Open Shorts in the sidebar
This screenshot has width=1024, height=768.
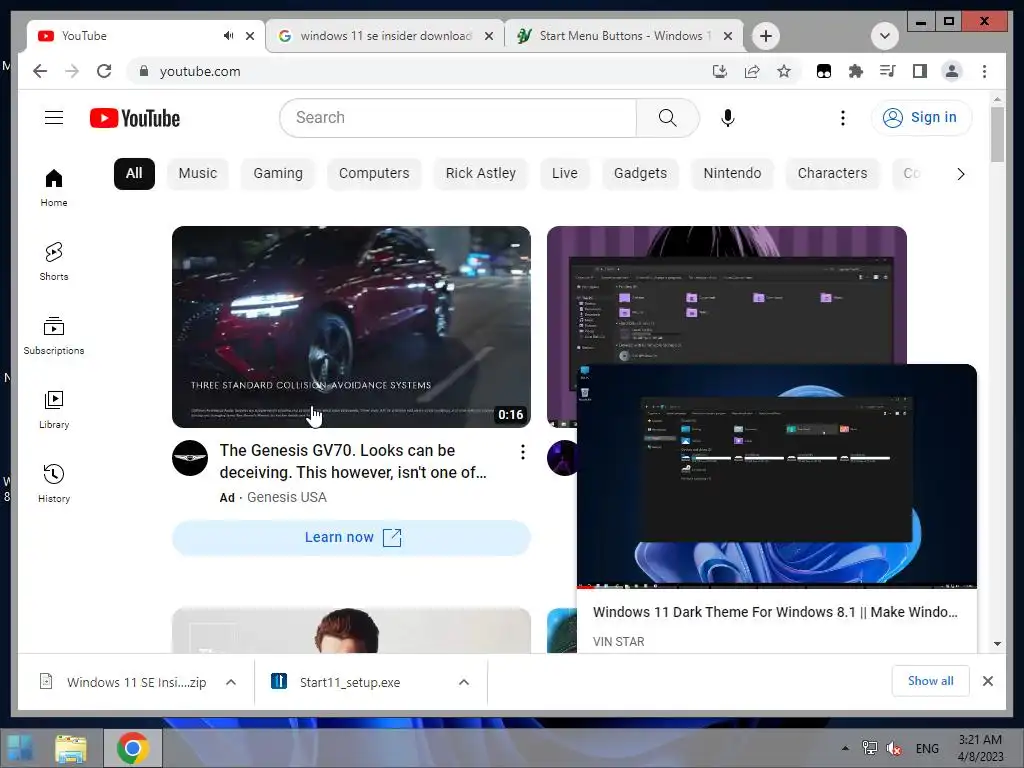pos(54,262)
